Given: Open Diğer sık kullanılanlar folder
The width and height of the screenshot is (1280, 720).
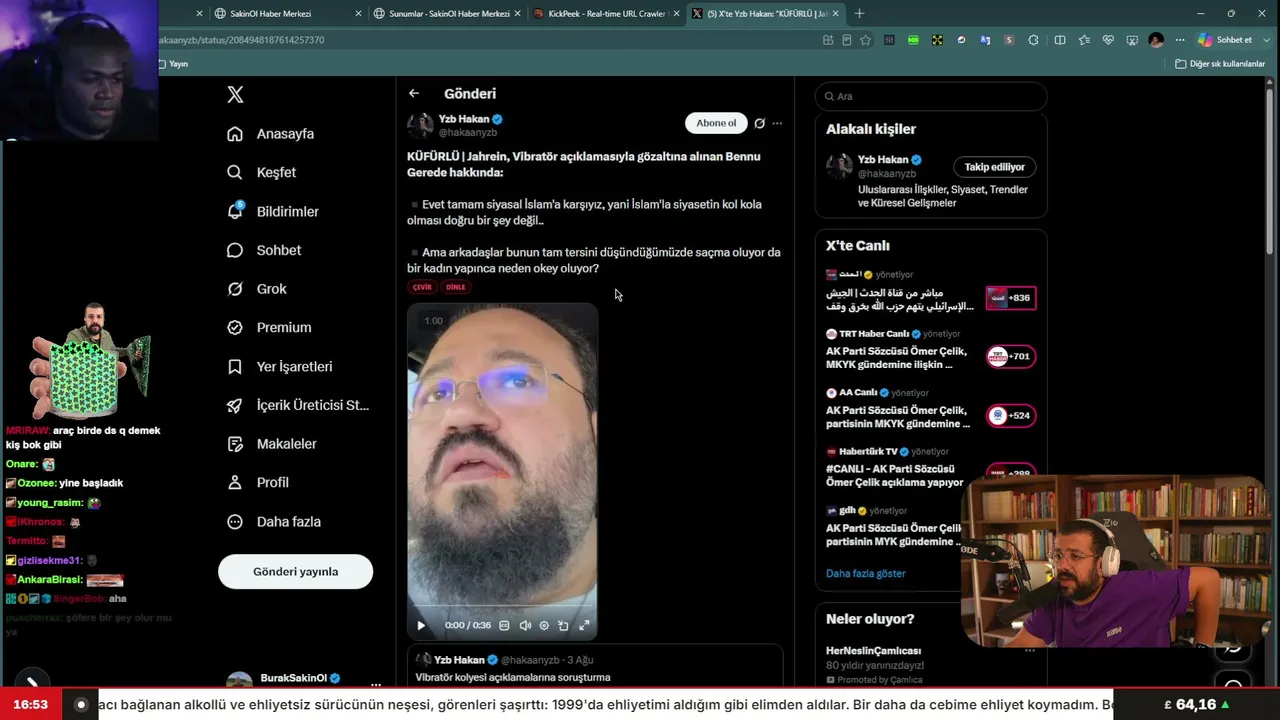Looking at the screenshot, I should [1220, 64].
